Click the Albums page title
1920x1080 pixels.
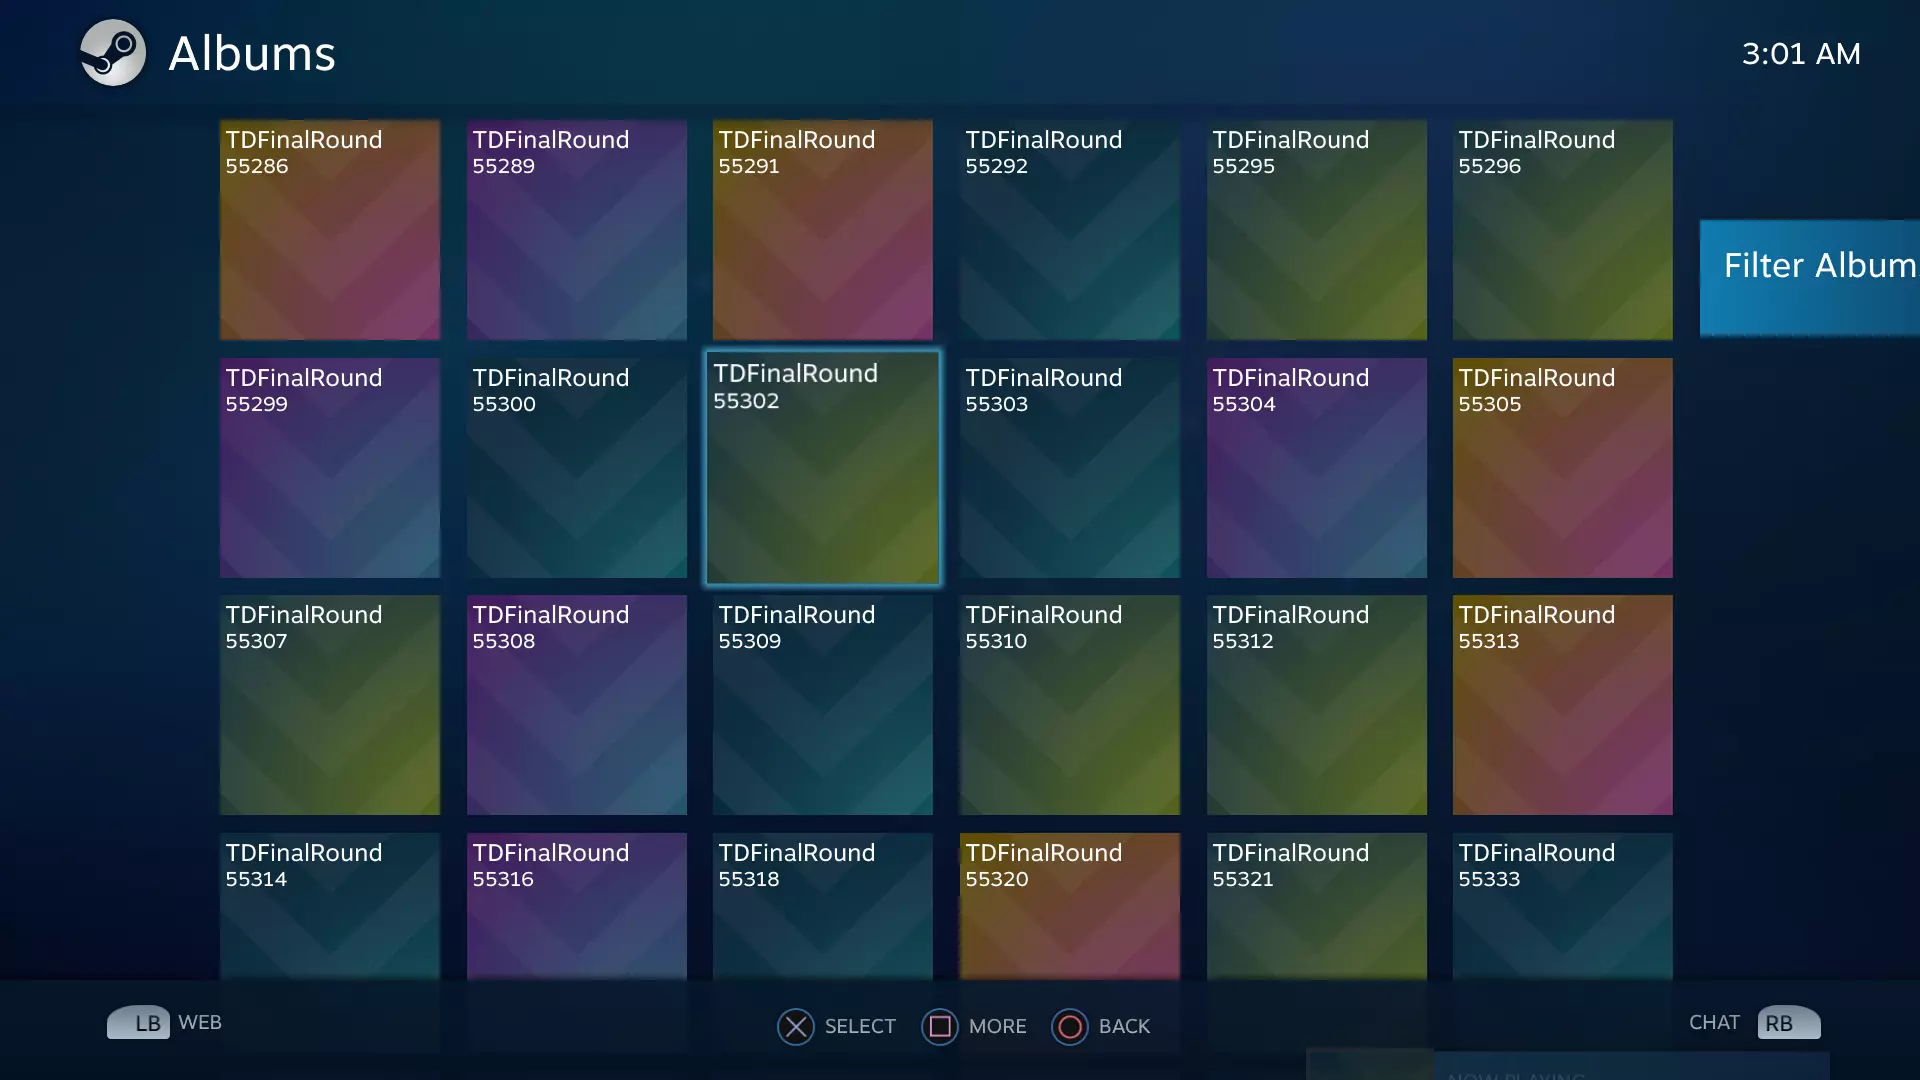(252, 54)
